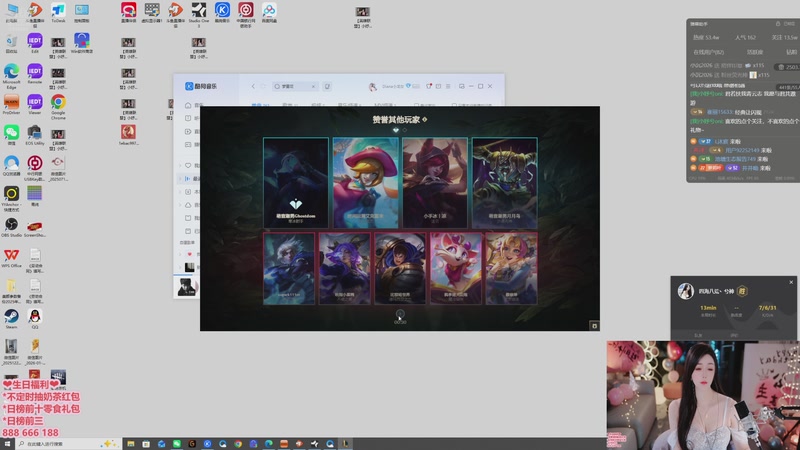Viewport: 800px width, 450px height.
Task: Expand the recently played row in Kugou sidebar
Action: pos(180,179)
